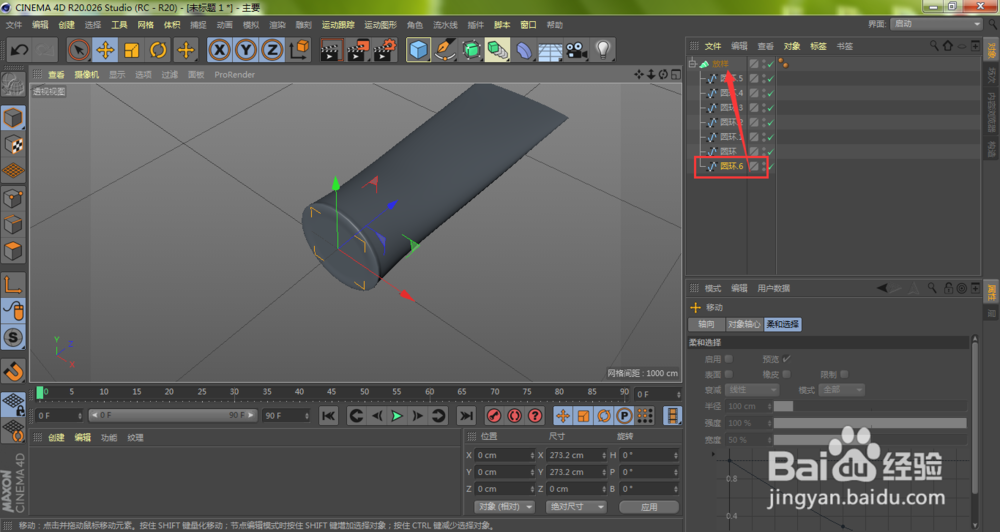Click the Undo arrow icon
This screenshot has width=1000, height=532.
pos(19,49)
